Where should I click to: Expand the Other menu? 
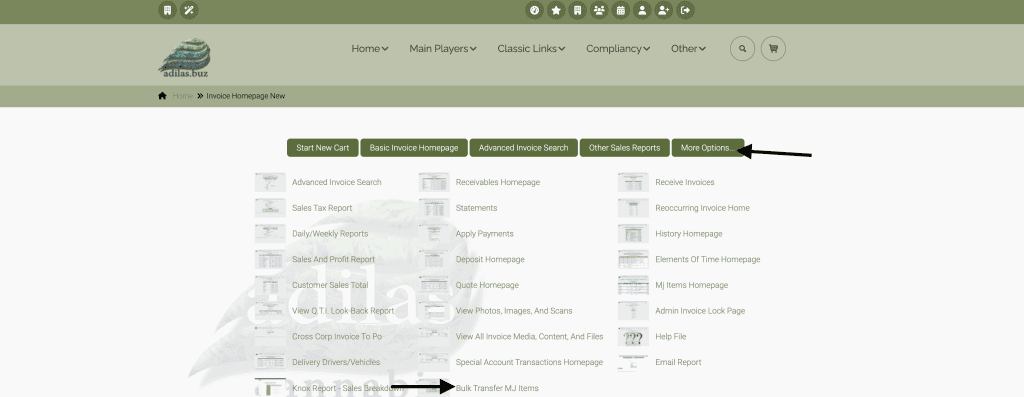[x=688, y=48]
